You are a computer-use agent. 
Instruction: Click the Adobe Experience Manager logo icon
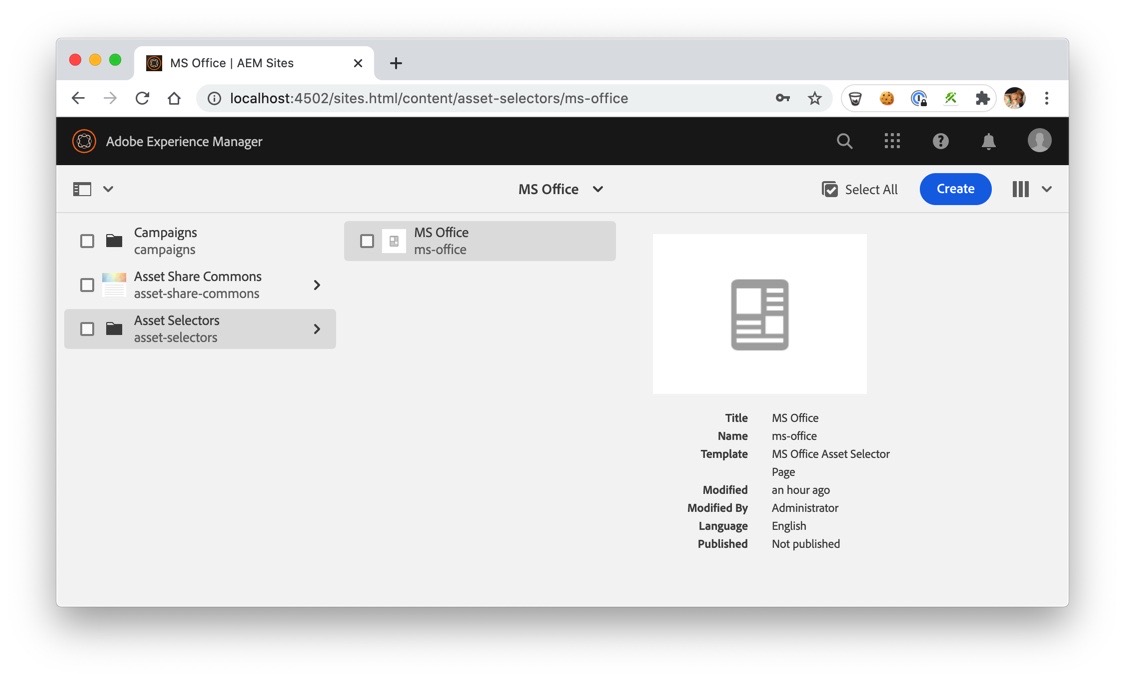pyautogui.click(x=84, y=141)
